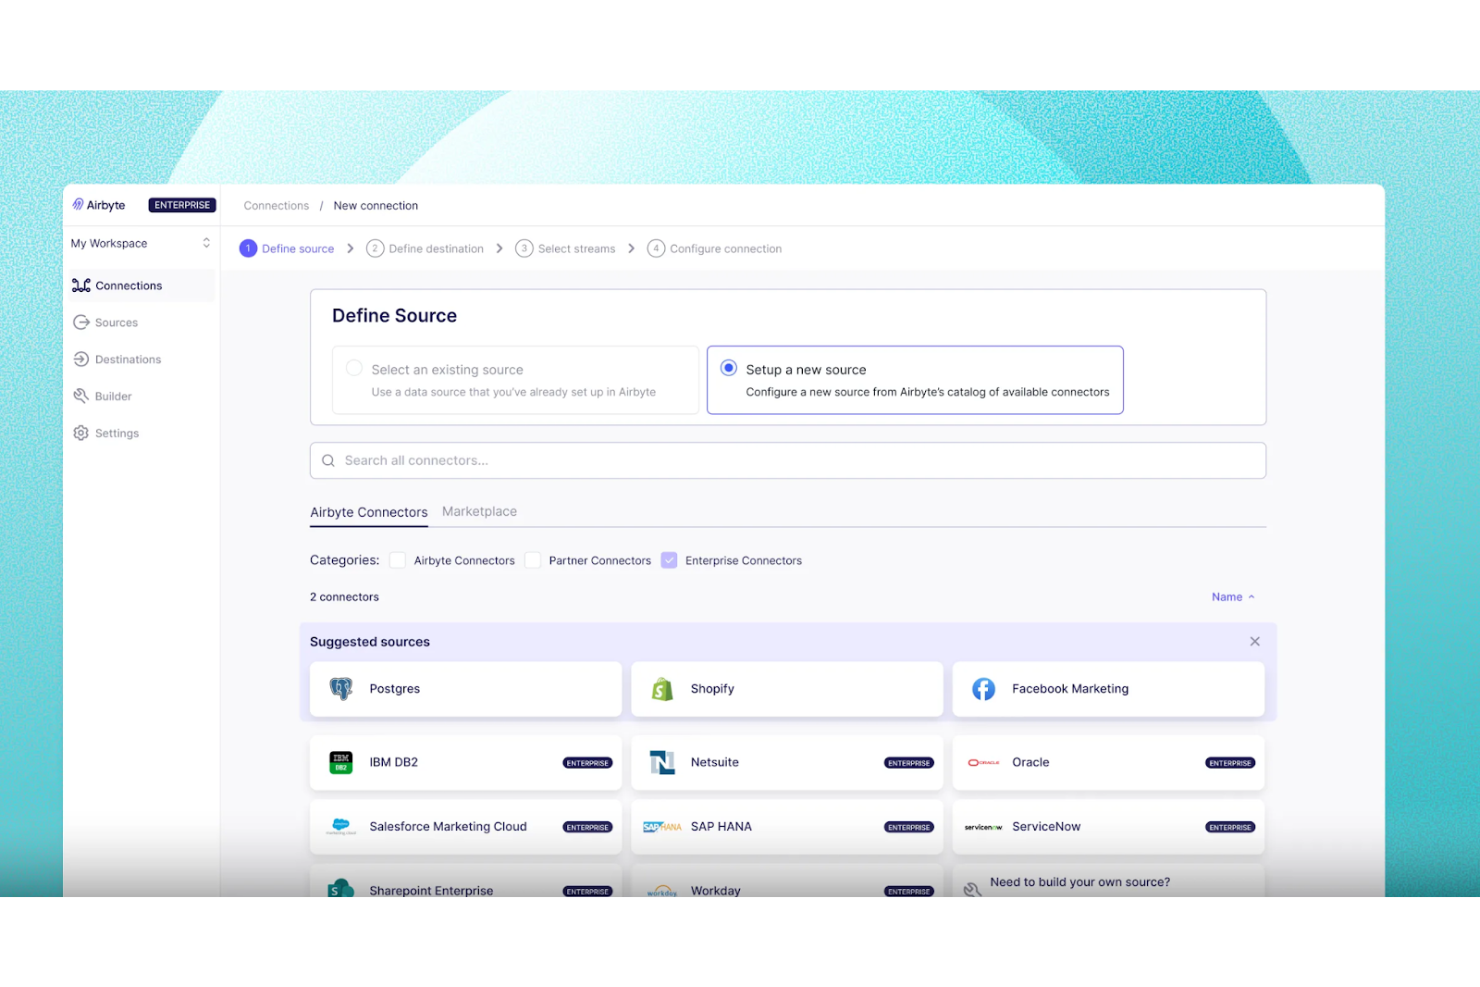Change the Name sort order

pos(1232,596)
